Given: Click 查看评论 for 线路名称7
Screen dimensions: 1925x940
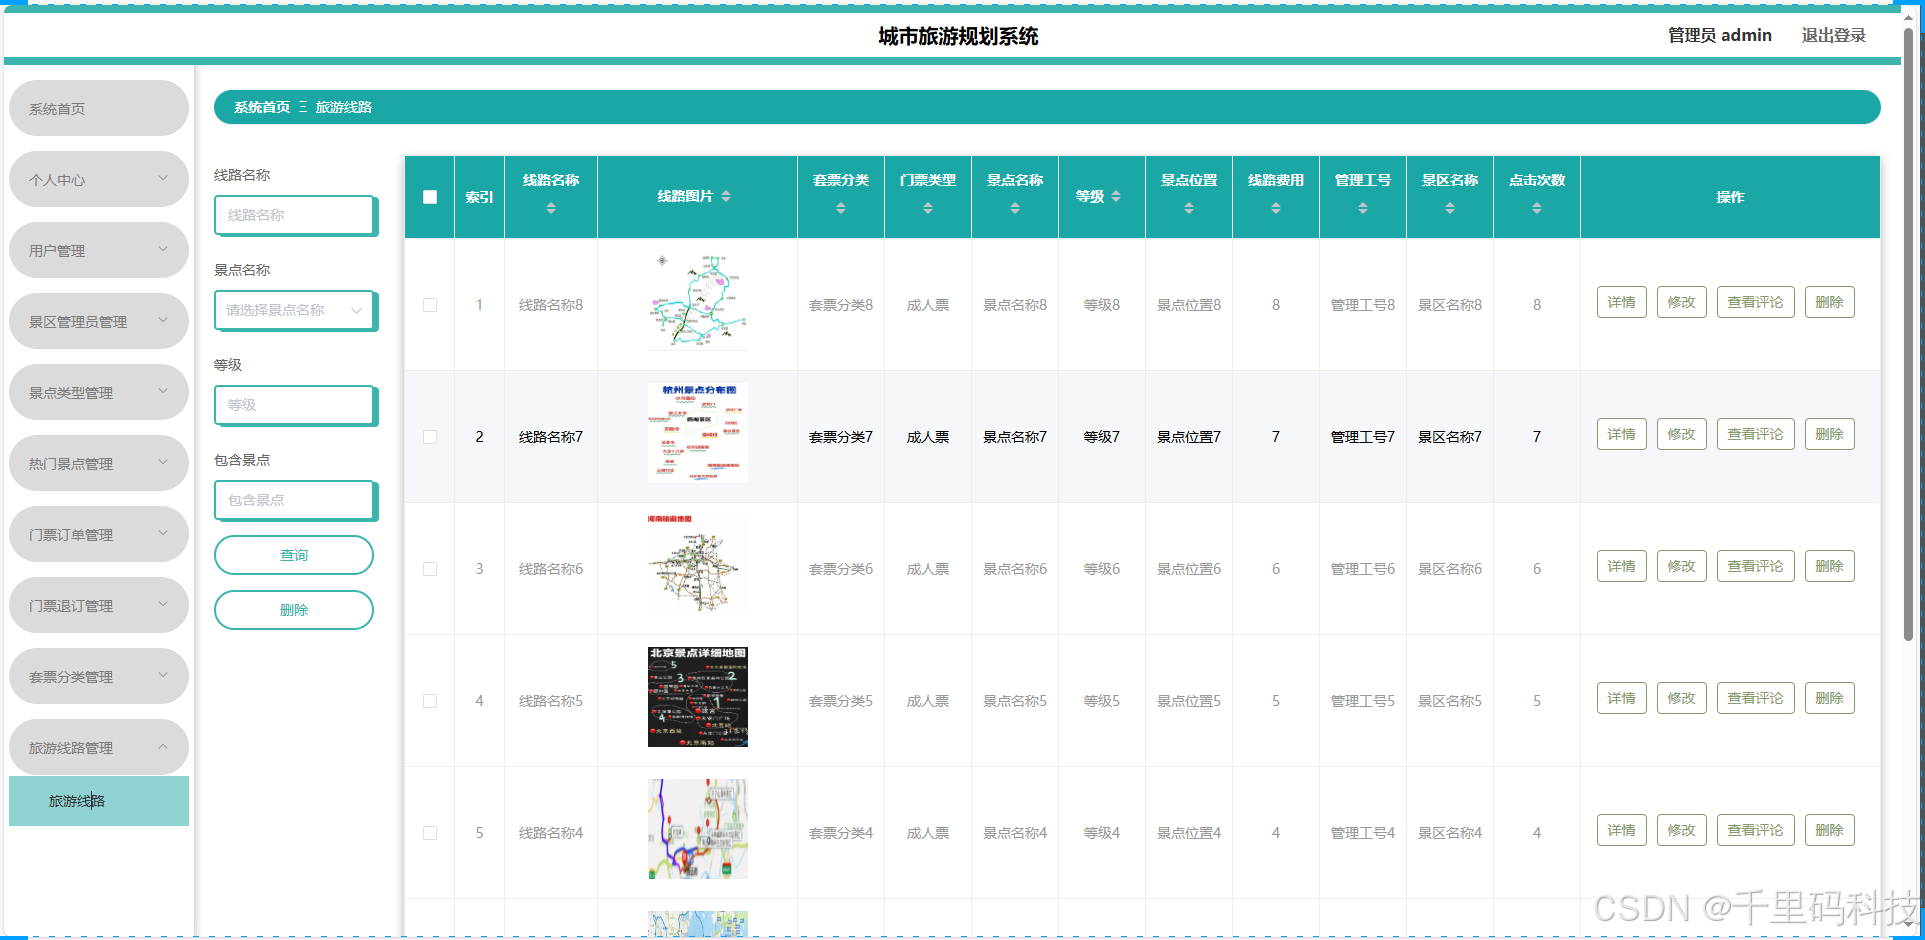Looking at the screenshot, I should pyautogui.click(x=1755, y=434).
